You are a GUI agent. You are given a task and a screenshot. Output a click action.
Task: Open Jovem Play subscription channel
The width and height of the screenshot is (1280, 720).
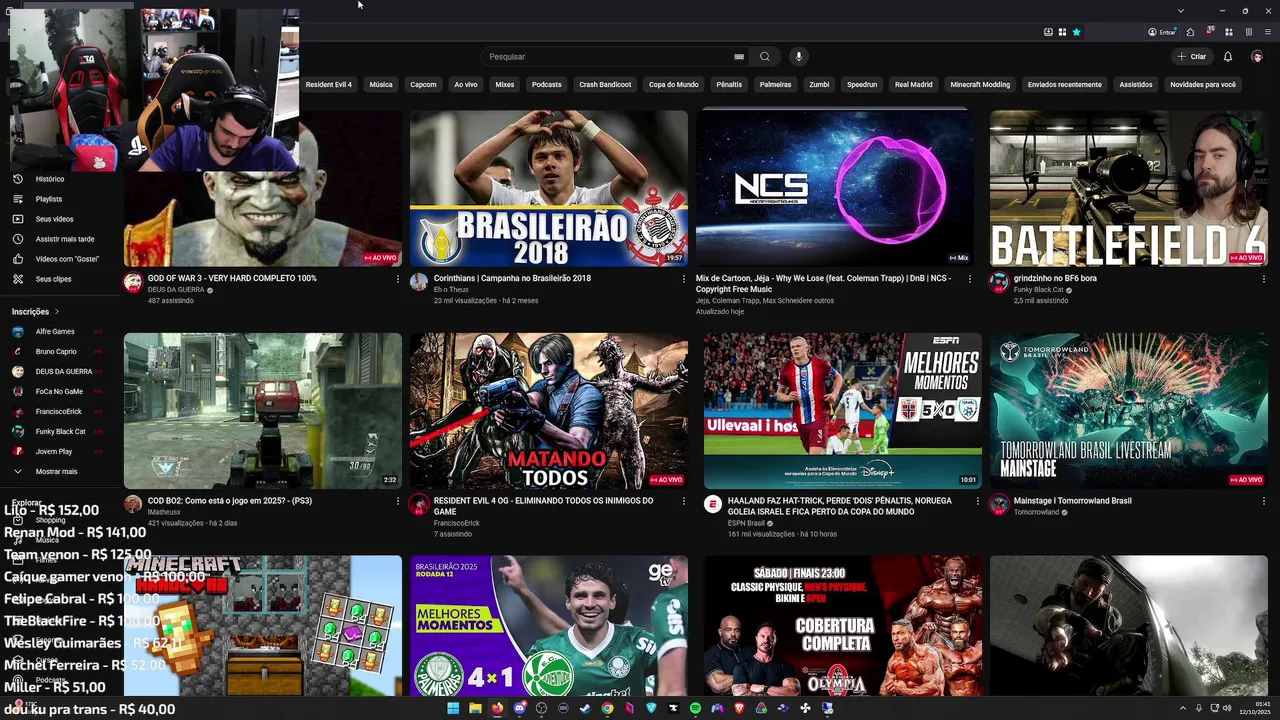[54, 451]
